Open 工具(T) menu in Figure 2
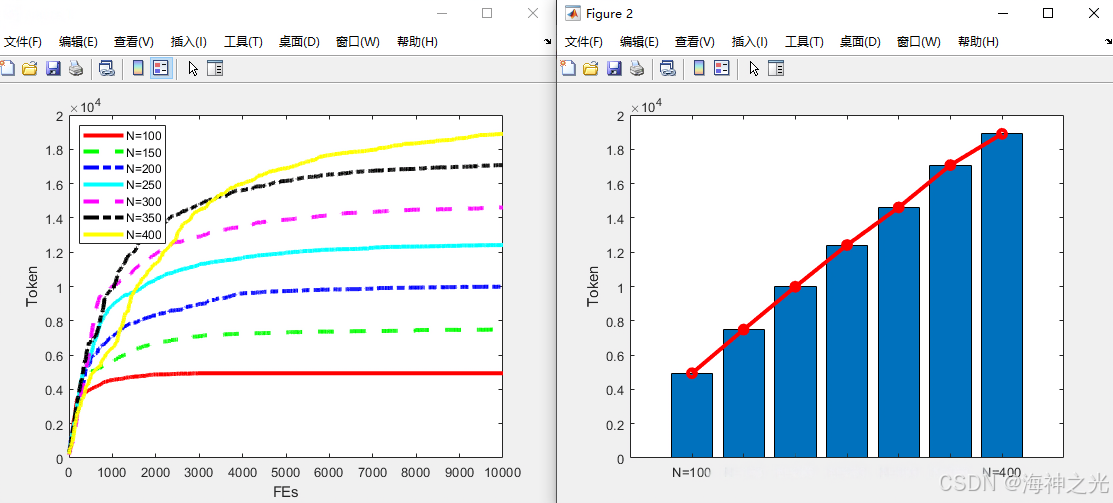Viewport: 1113px width, 503px height. 804,42
